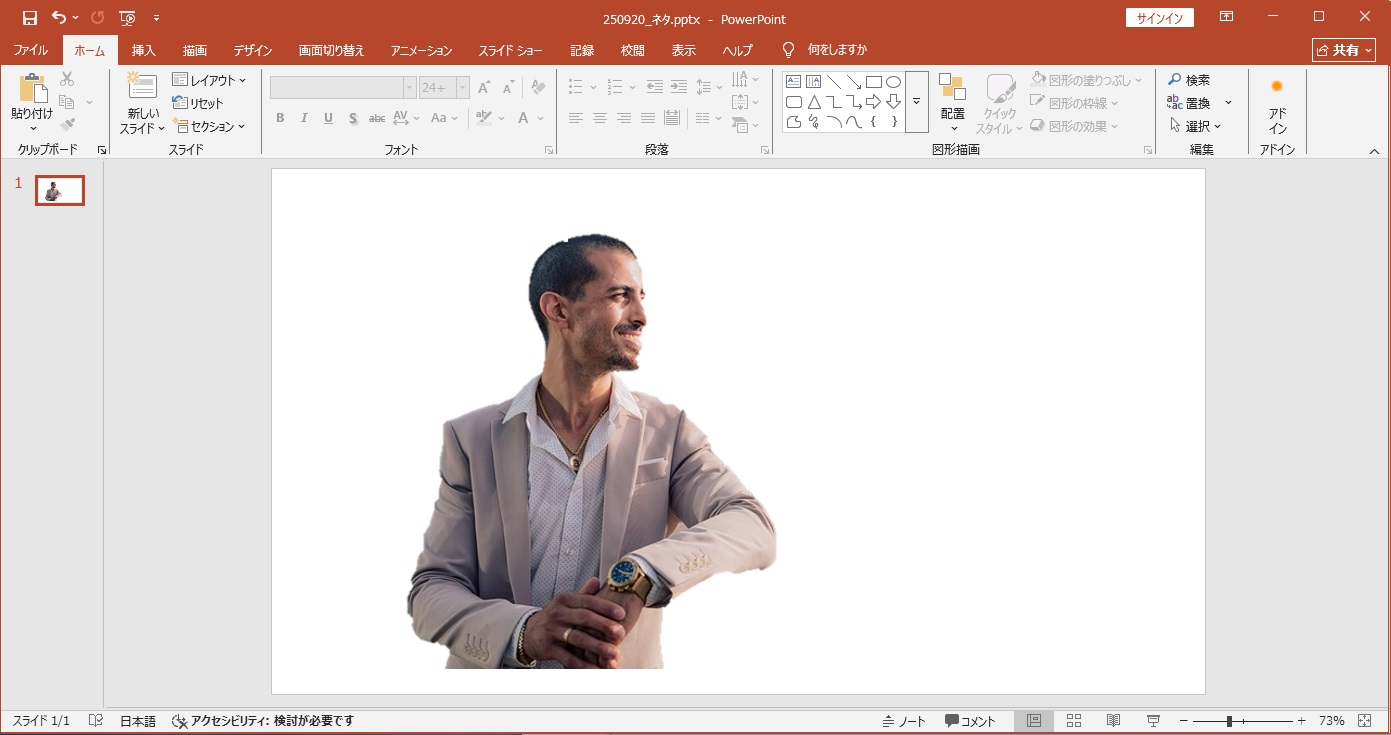The image size is (1391, 735).
Task: Click the New Slide icon
Action: point(142,88)
